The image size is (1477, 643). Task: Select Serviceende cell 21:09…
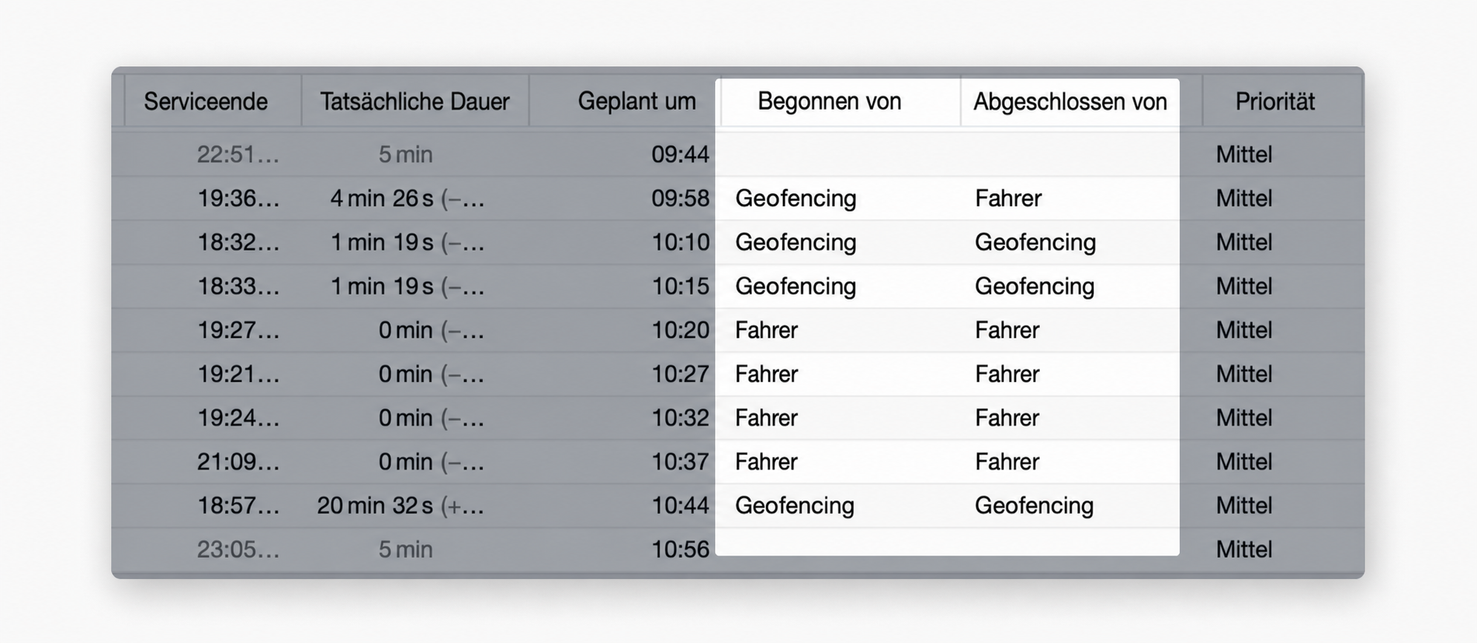(x=238, y=462)
